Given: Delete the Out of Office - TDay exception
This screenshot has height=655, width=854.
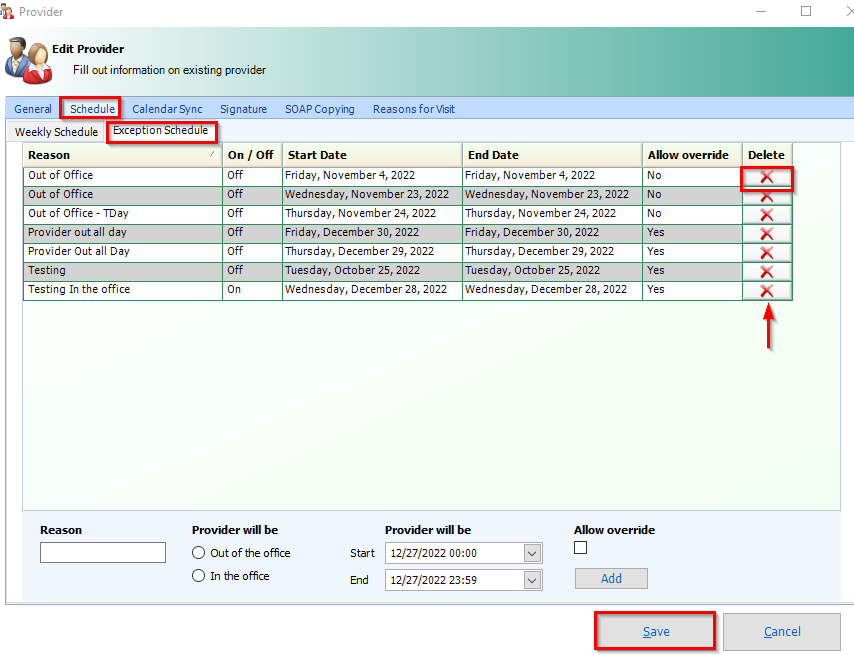Looking at the screenshot, I should [767, 215].
